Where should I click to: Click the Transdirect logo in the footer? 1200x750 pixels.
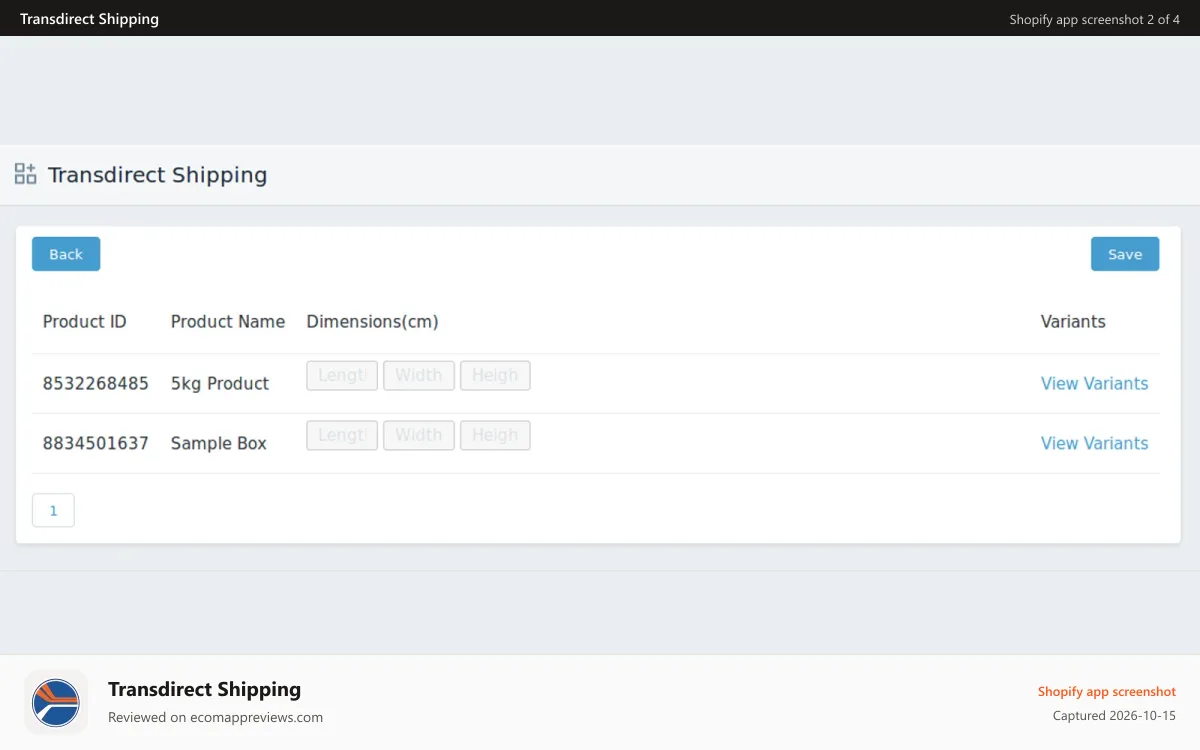click(56, 702)
